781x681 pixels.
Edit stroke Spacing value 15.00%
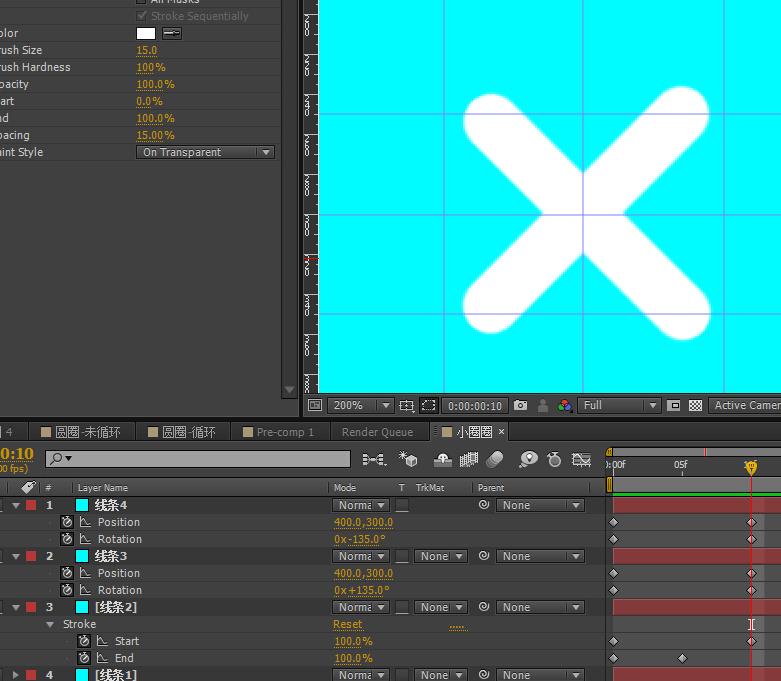point(155,135)
